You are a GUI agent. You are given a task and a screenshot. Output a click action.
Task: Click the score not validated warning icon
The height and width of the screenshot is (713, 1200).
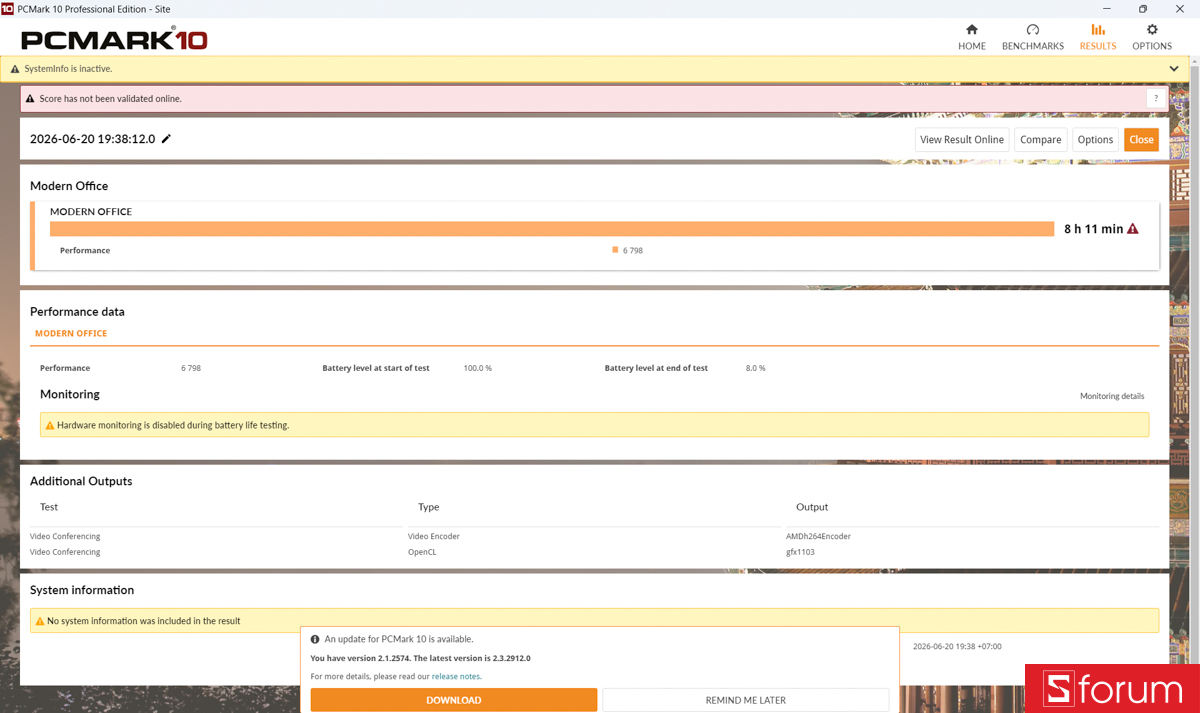[30, 99]
